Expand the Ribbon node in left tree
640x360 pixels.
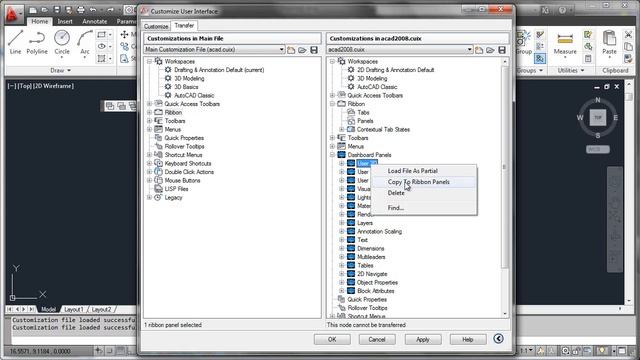pos(150,112)
